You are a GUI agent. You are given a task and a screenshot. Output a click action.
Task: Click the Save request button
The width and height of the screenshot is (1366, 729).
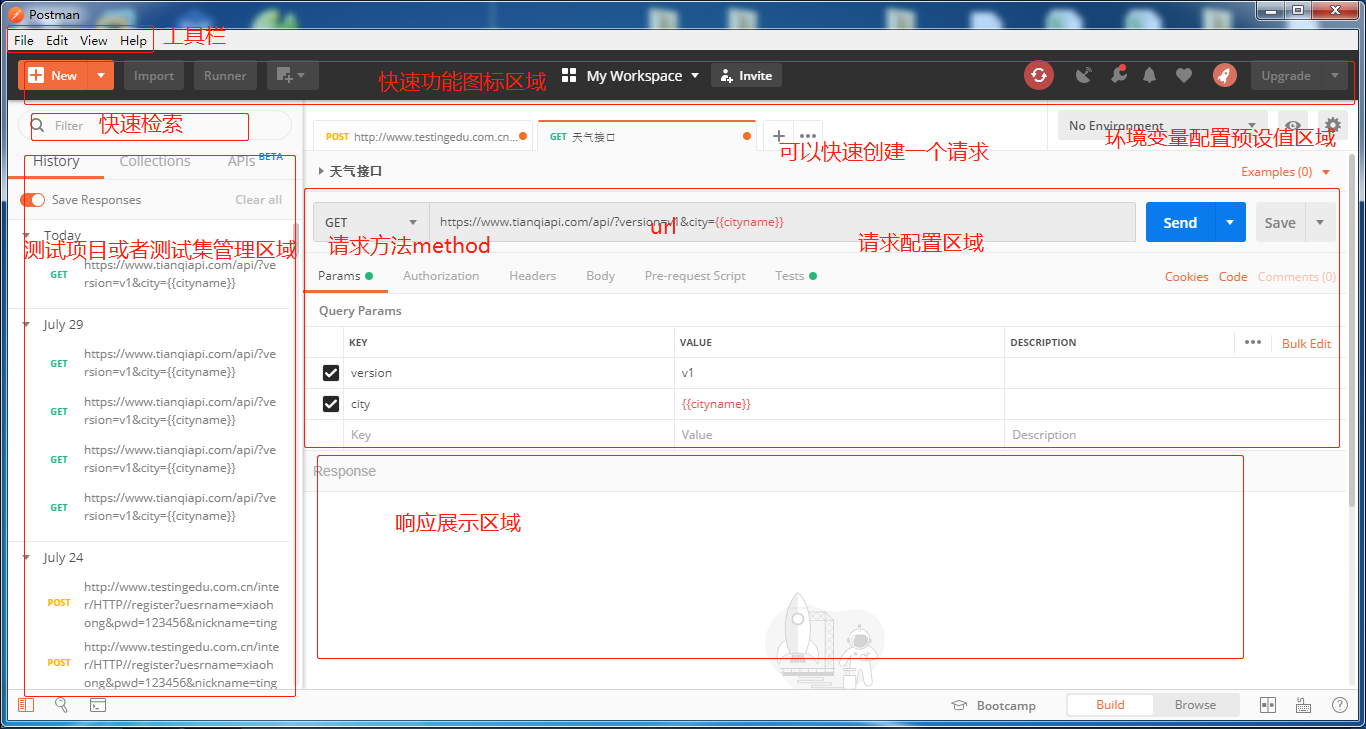[x=1280, y=222]
